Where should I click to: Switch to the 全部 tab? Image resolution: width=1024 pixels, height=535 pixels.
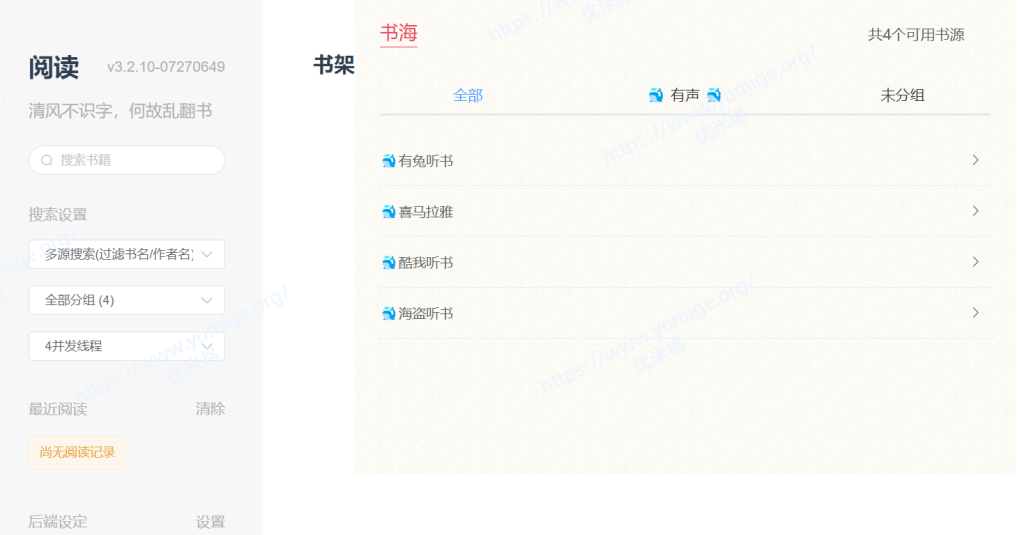pyautogui.click(x=468, y=95)
